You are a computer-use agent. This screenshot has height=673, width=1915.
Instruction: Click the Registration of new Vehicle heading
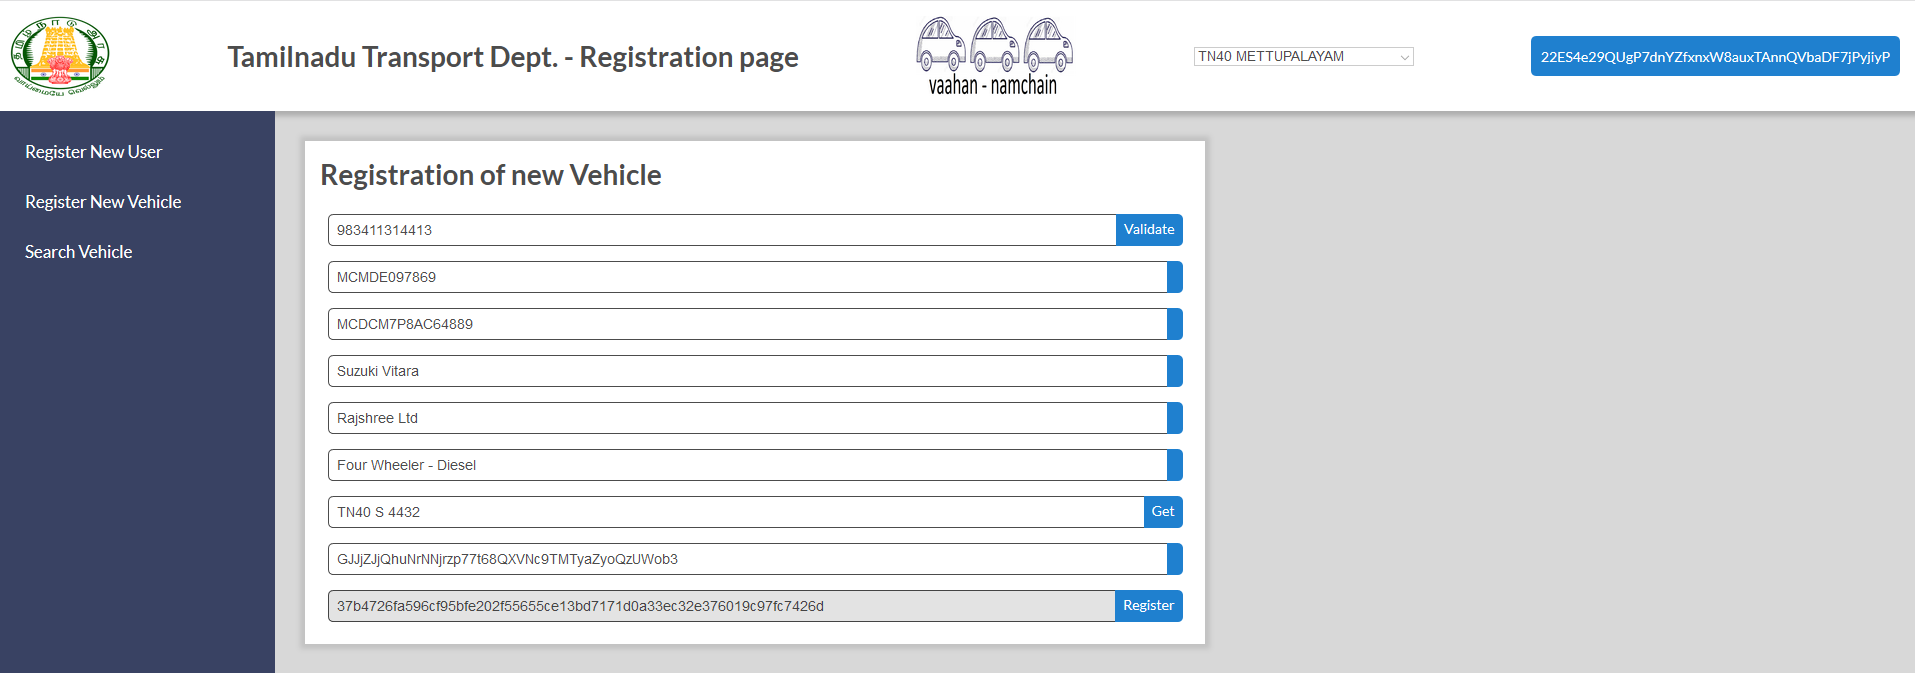(x=491, y=175)
